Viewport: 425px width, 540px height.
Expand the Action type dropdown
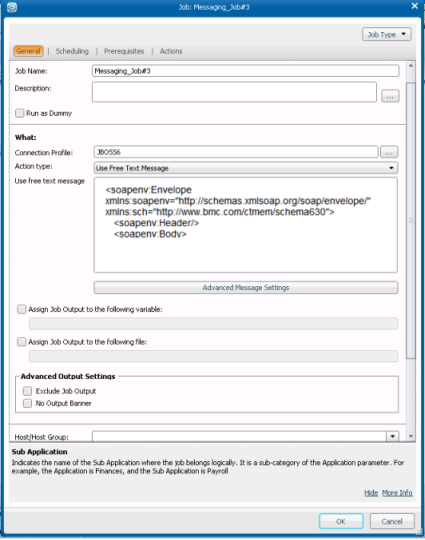pos(246,168)
